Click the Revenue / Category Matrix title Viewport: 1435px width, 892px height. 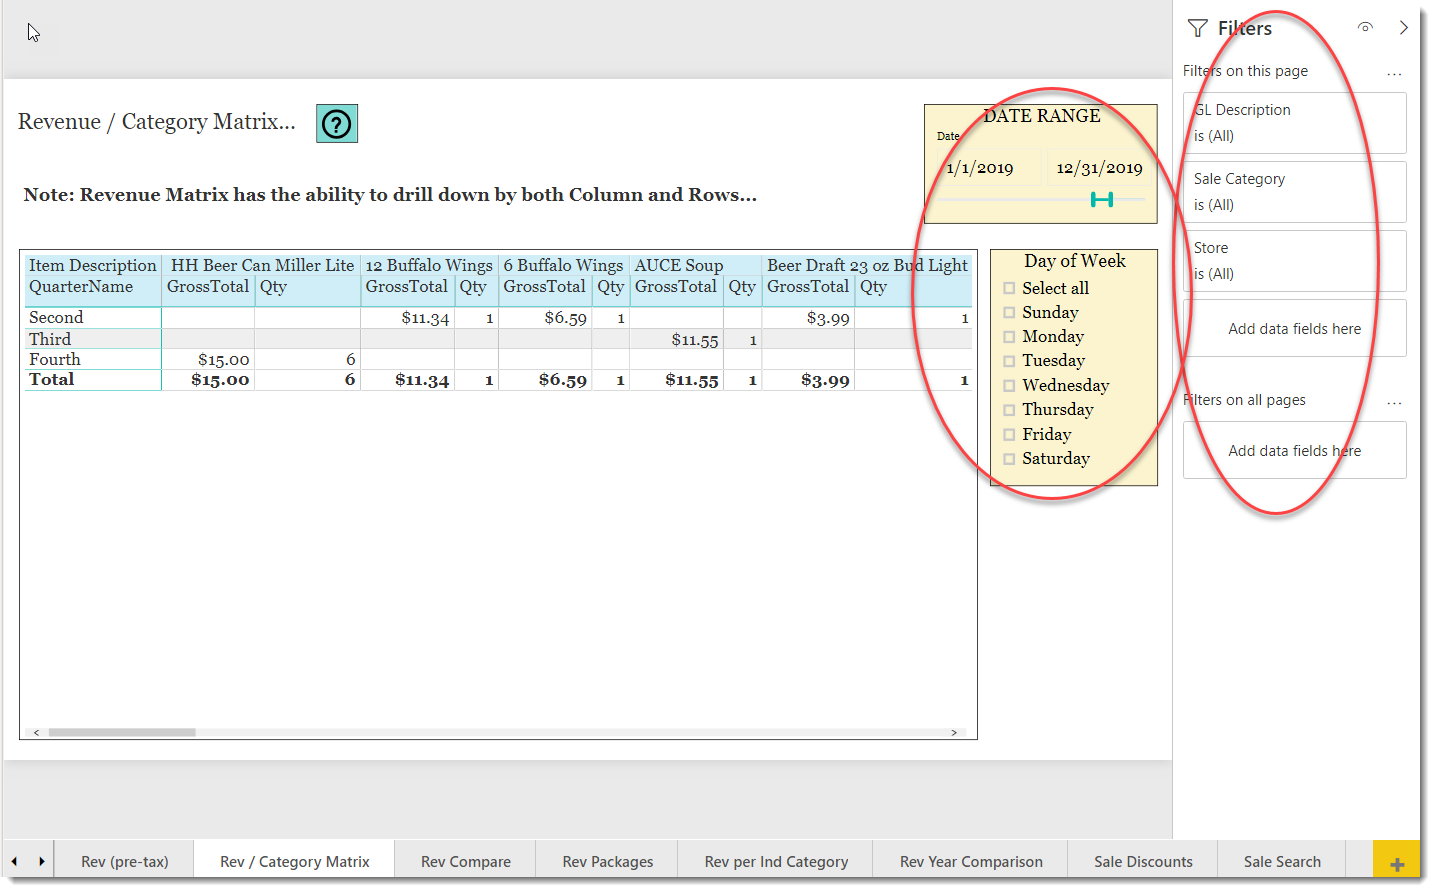coord(157,122)
